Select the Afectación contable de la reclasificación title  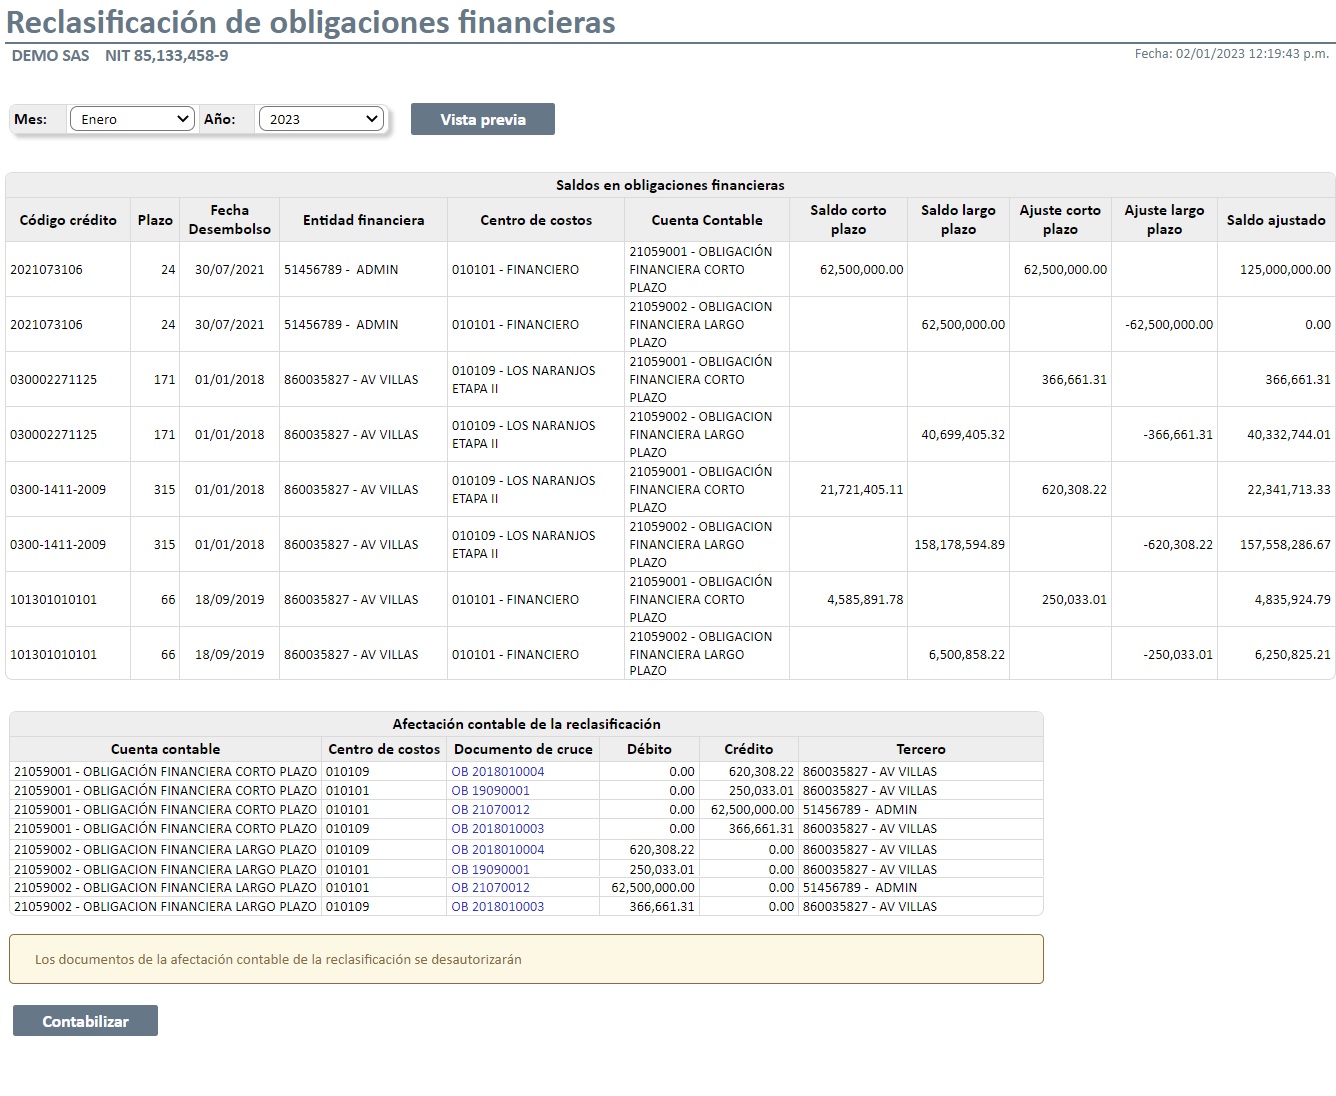point(527,724)
